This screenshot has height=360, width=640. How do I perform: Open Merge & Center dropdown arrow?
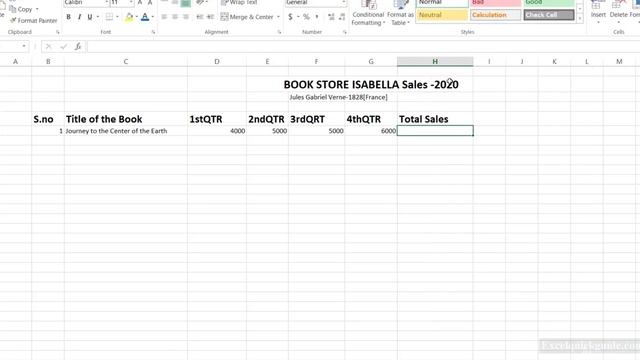coord(278,17)
